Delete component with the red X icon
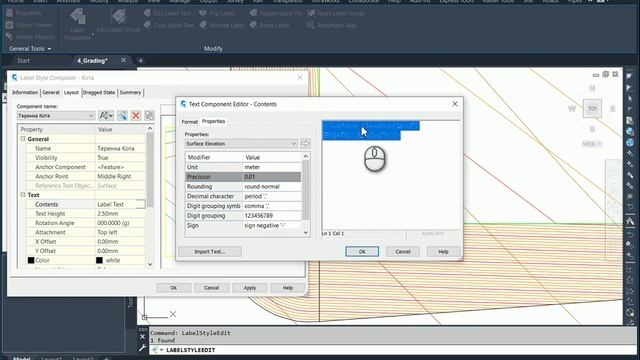 point(136,116)
